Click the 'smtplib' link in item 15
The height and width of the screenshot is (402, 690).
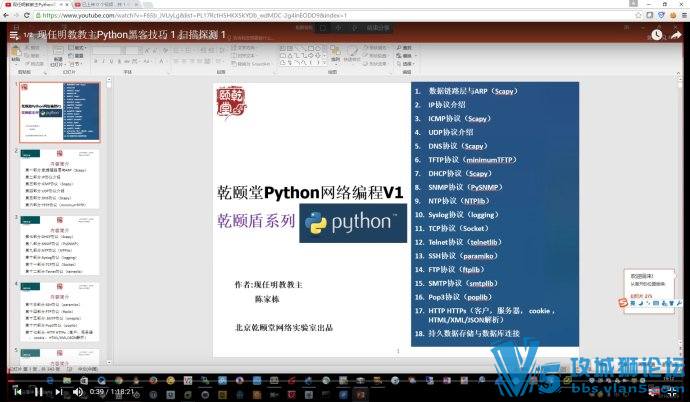pyautogui.click(x=481, y=284)
